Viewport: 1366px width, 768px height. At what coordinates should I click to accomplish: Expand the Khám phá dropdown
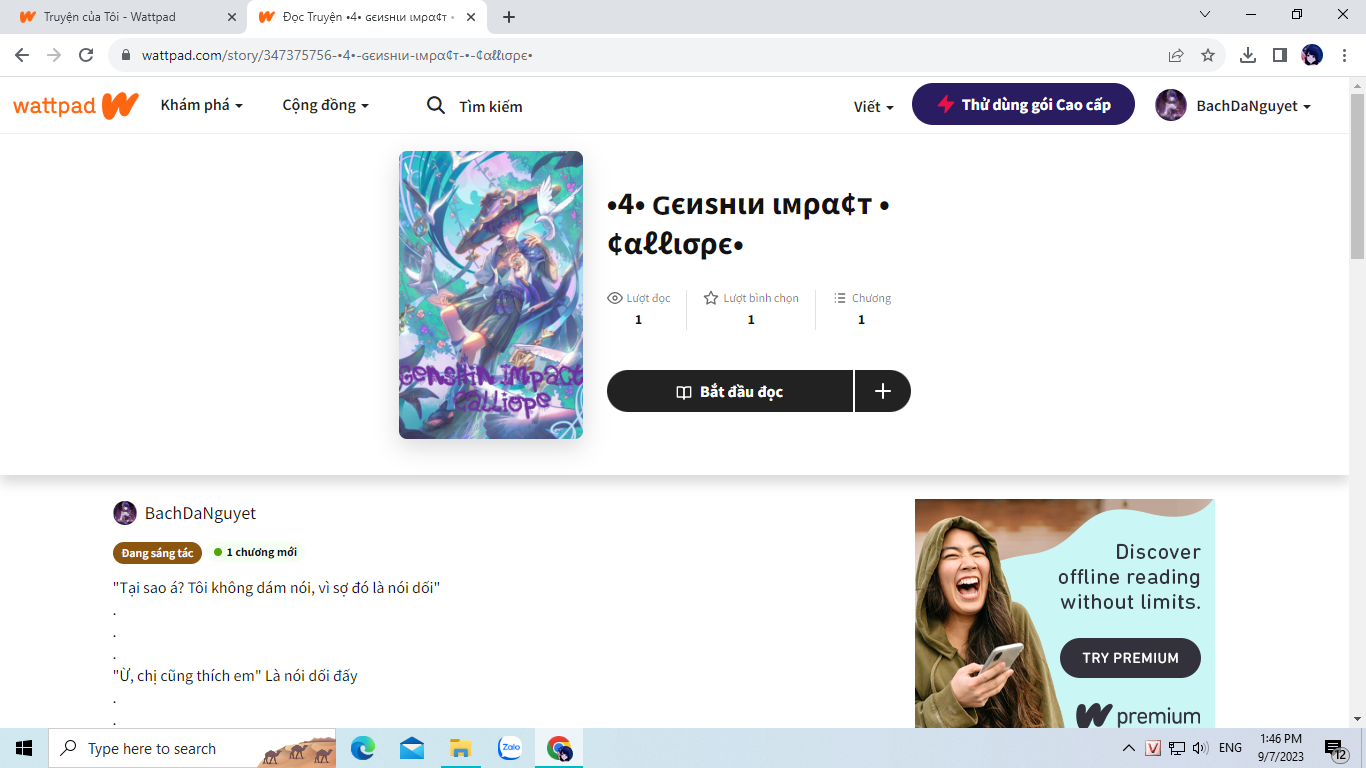(x=201, y=105)
